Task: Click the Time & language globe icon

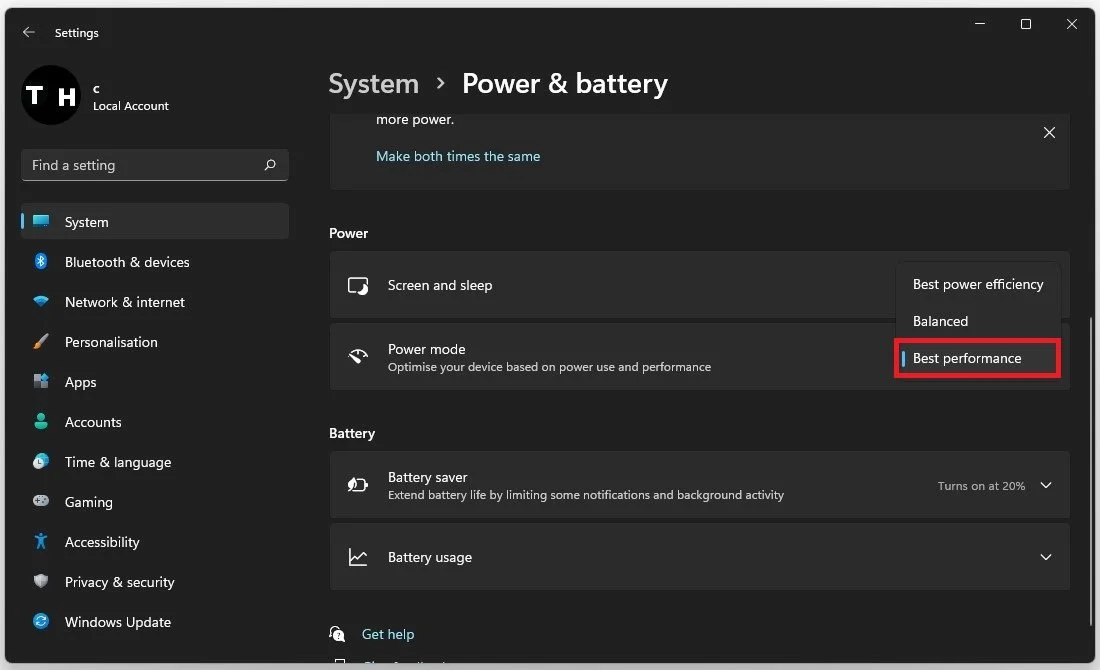Action: tap(41, 462)
